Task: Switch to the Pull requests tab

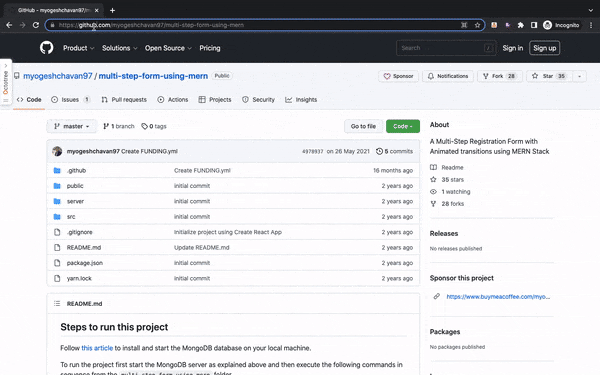Action: tap(124, 99)
